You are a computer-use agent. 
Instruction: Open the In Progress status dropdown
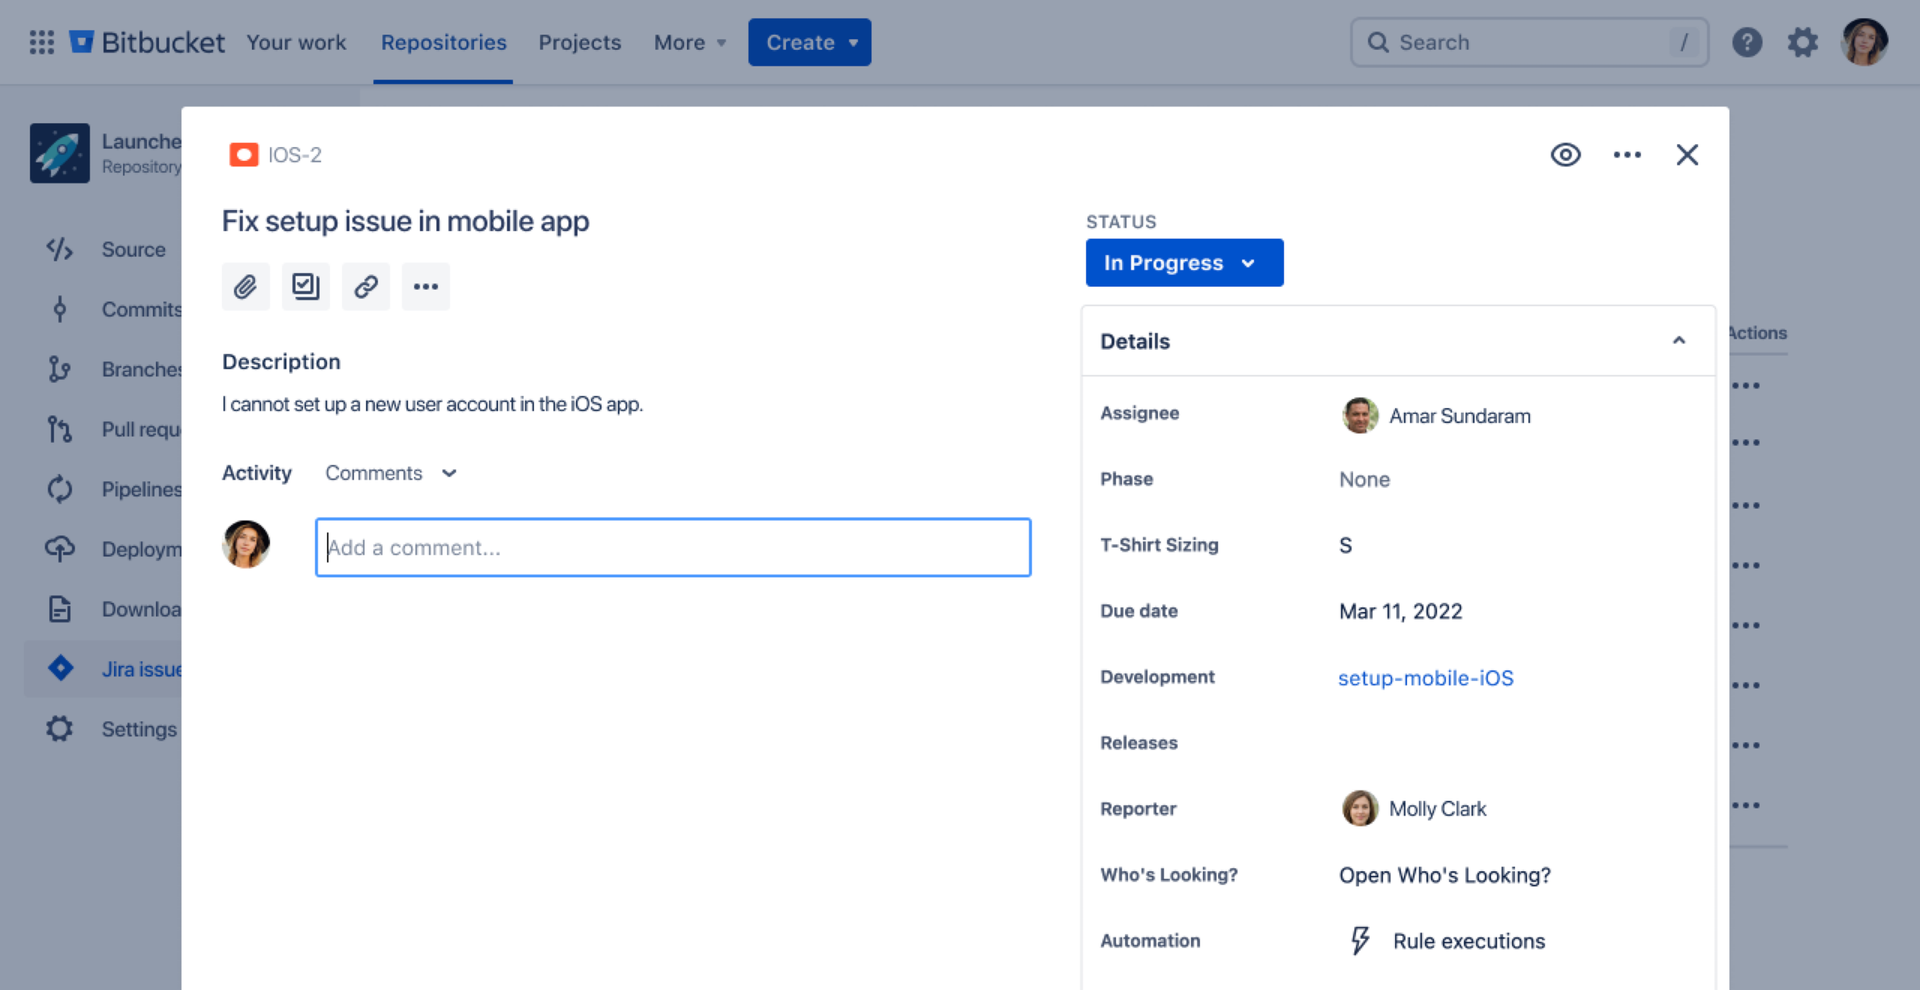1183,263
